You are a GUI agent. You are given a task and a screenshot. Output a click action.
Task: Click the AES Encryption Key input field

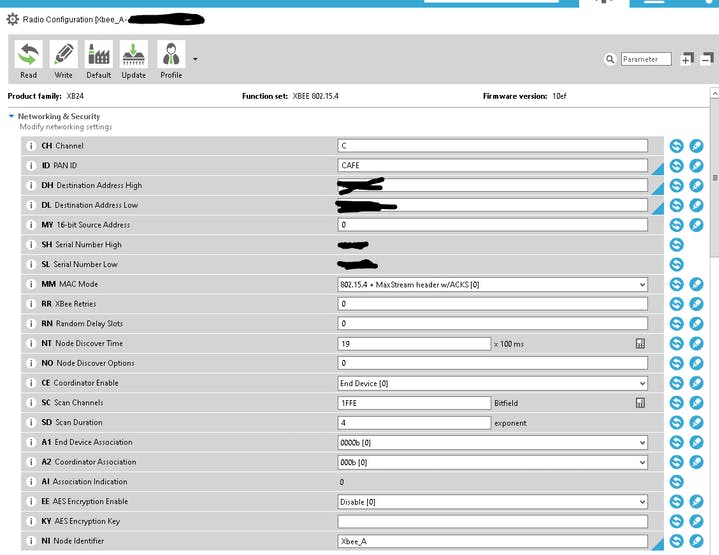point(492,522)
